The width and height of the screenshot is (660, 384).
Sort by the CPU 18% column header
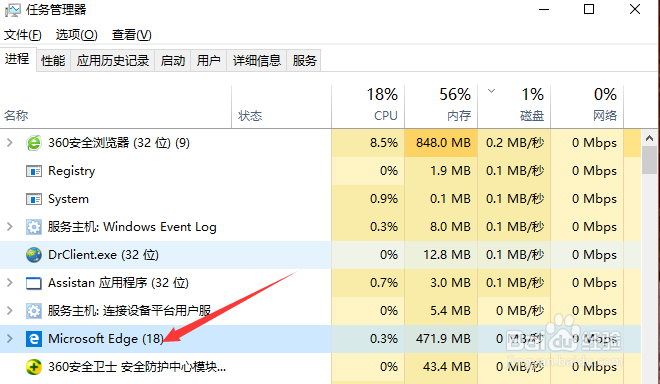tap(368, 107)
